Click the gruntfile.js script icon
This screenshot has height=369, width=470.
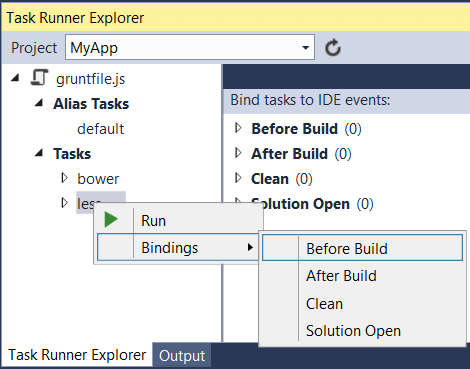40,77
